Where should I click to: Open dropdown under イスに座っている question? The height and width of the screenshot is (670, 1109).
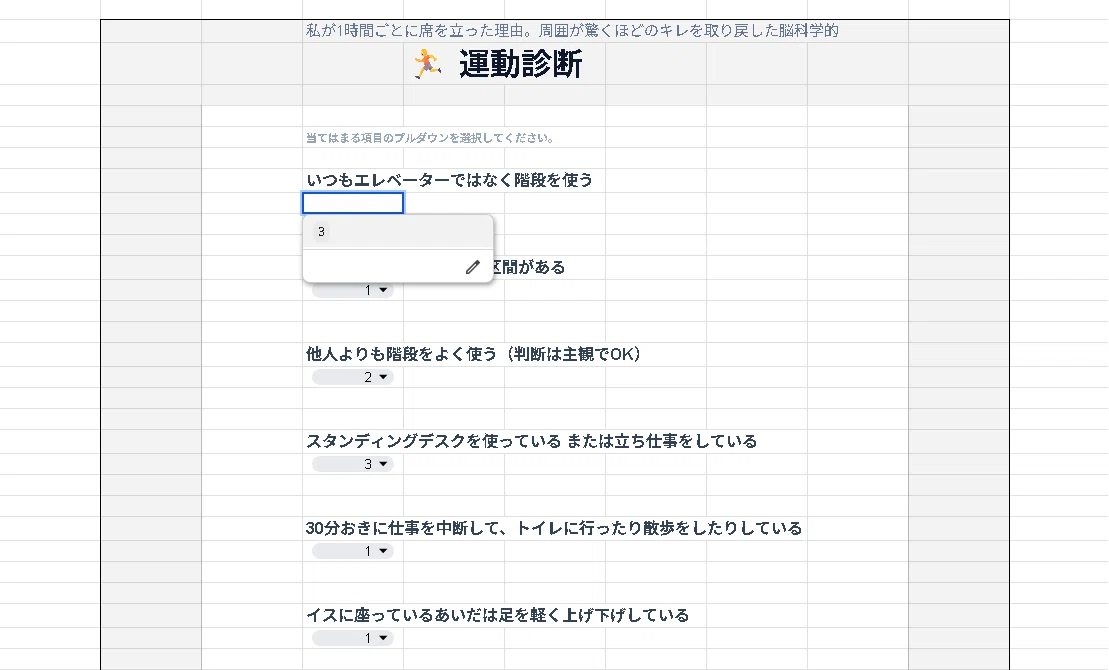353,638
